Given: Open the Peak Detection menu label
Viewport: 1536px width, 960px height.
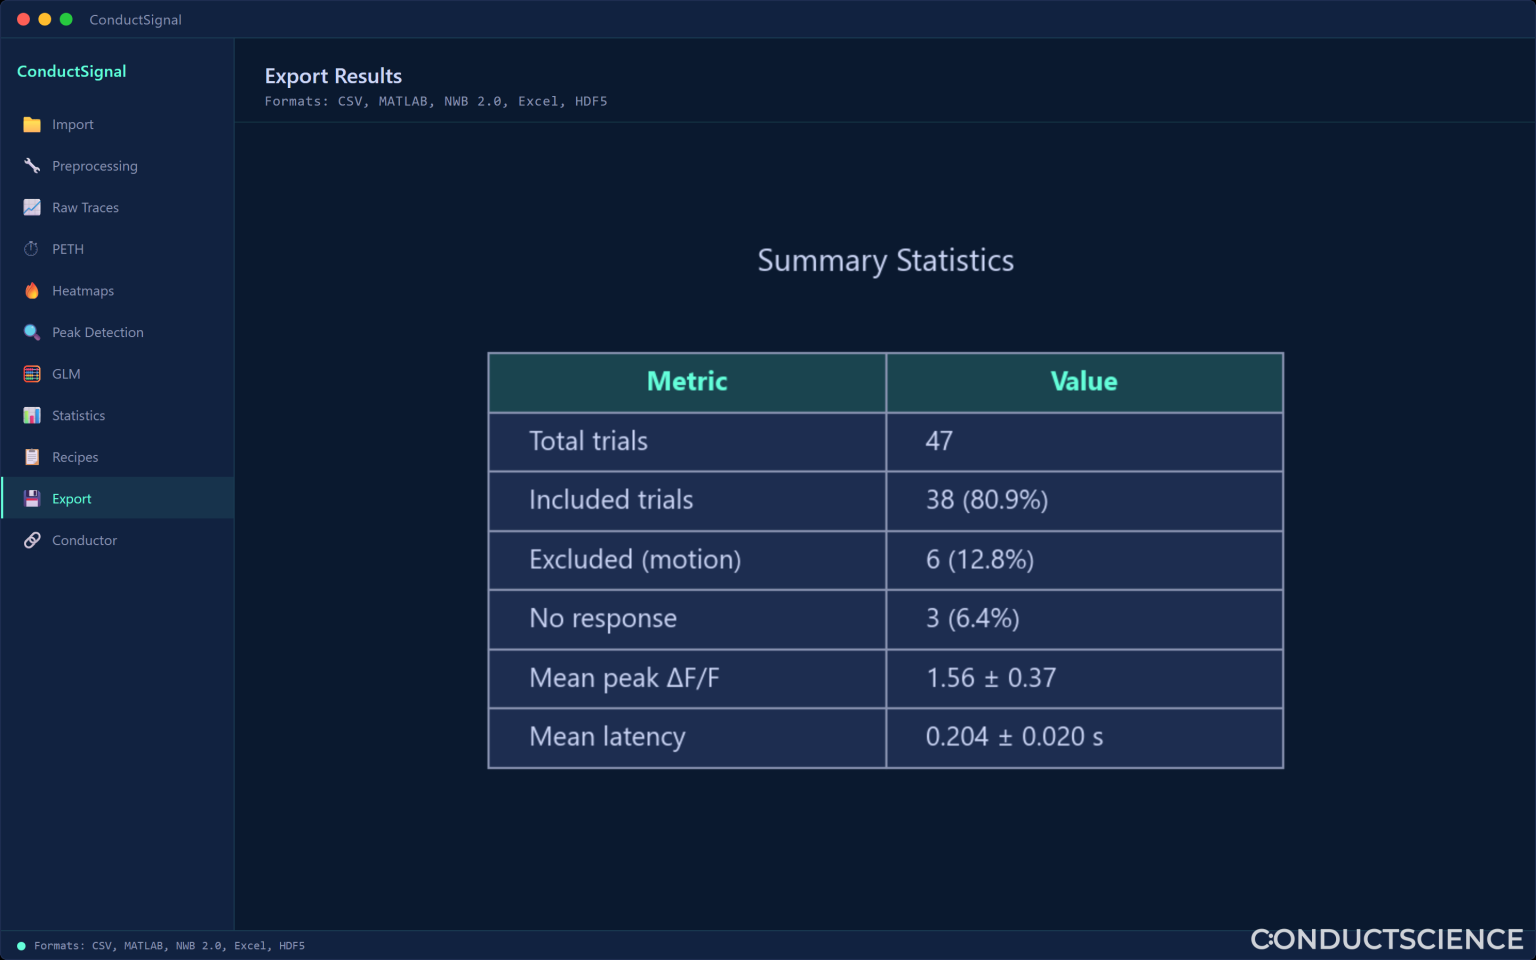Looking at the screenshot, I should (x=98, y=332).
